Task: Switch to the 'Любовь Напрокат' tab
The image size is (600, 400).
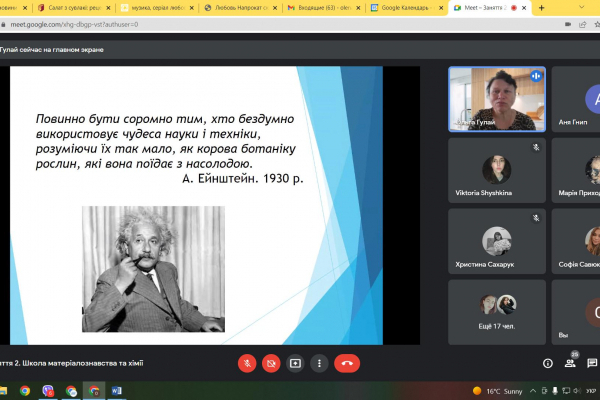Action: pos(241,8)
